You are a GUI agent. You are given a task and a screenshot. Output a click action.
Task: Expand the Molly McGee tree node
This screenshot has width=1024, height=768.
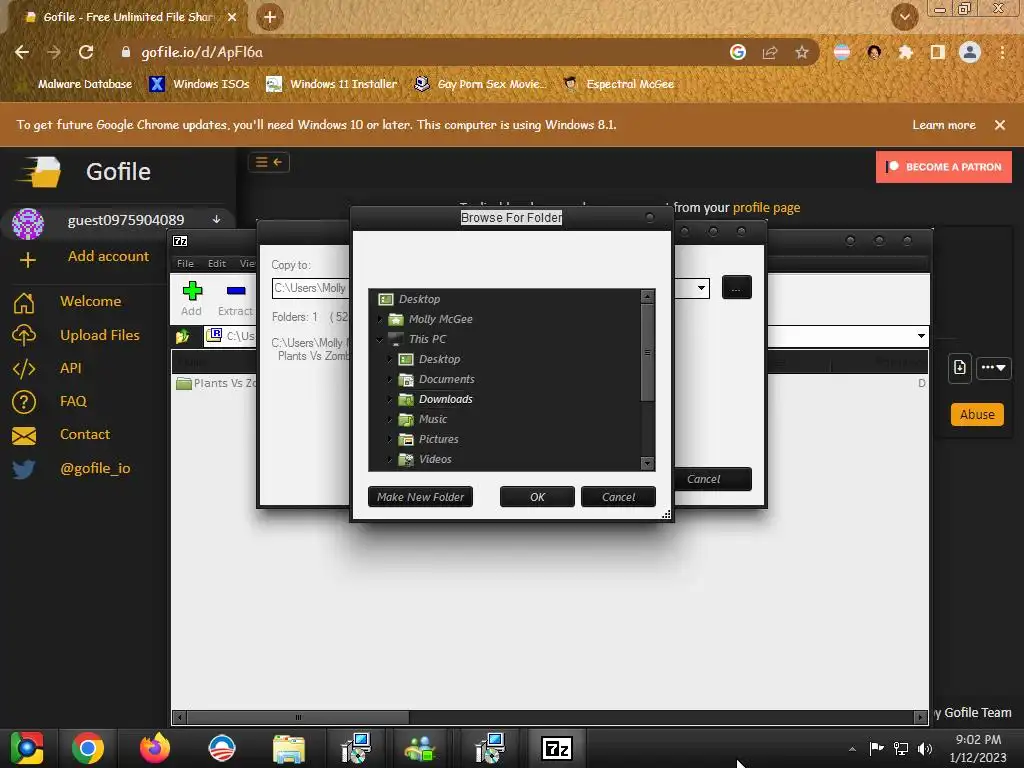pos(380,319)
